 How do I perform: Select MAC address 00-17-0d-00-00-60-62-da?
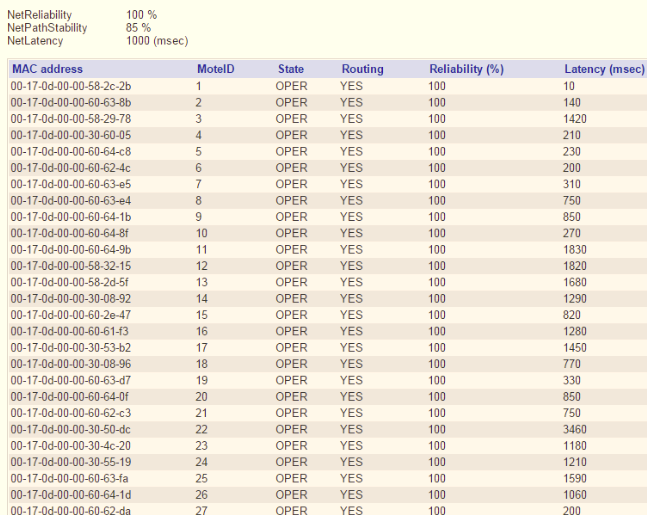71,510
